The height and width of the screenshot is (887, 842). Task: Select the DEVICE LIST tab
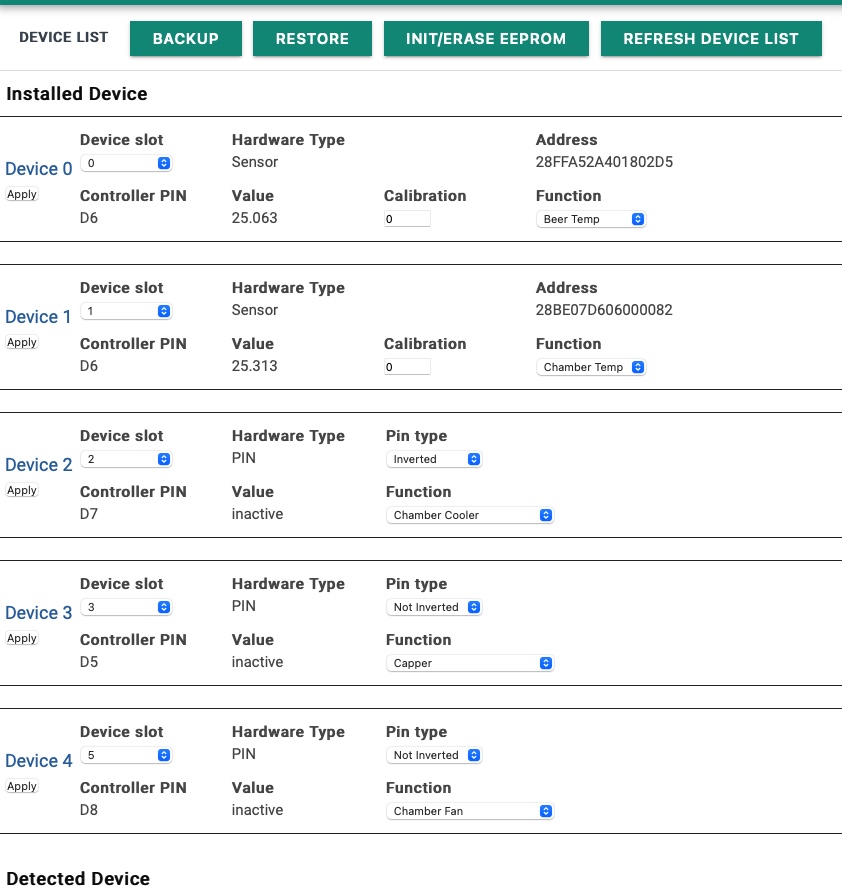63,37
